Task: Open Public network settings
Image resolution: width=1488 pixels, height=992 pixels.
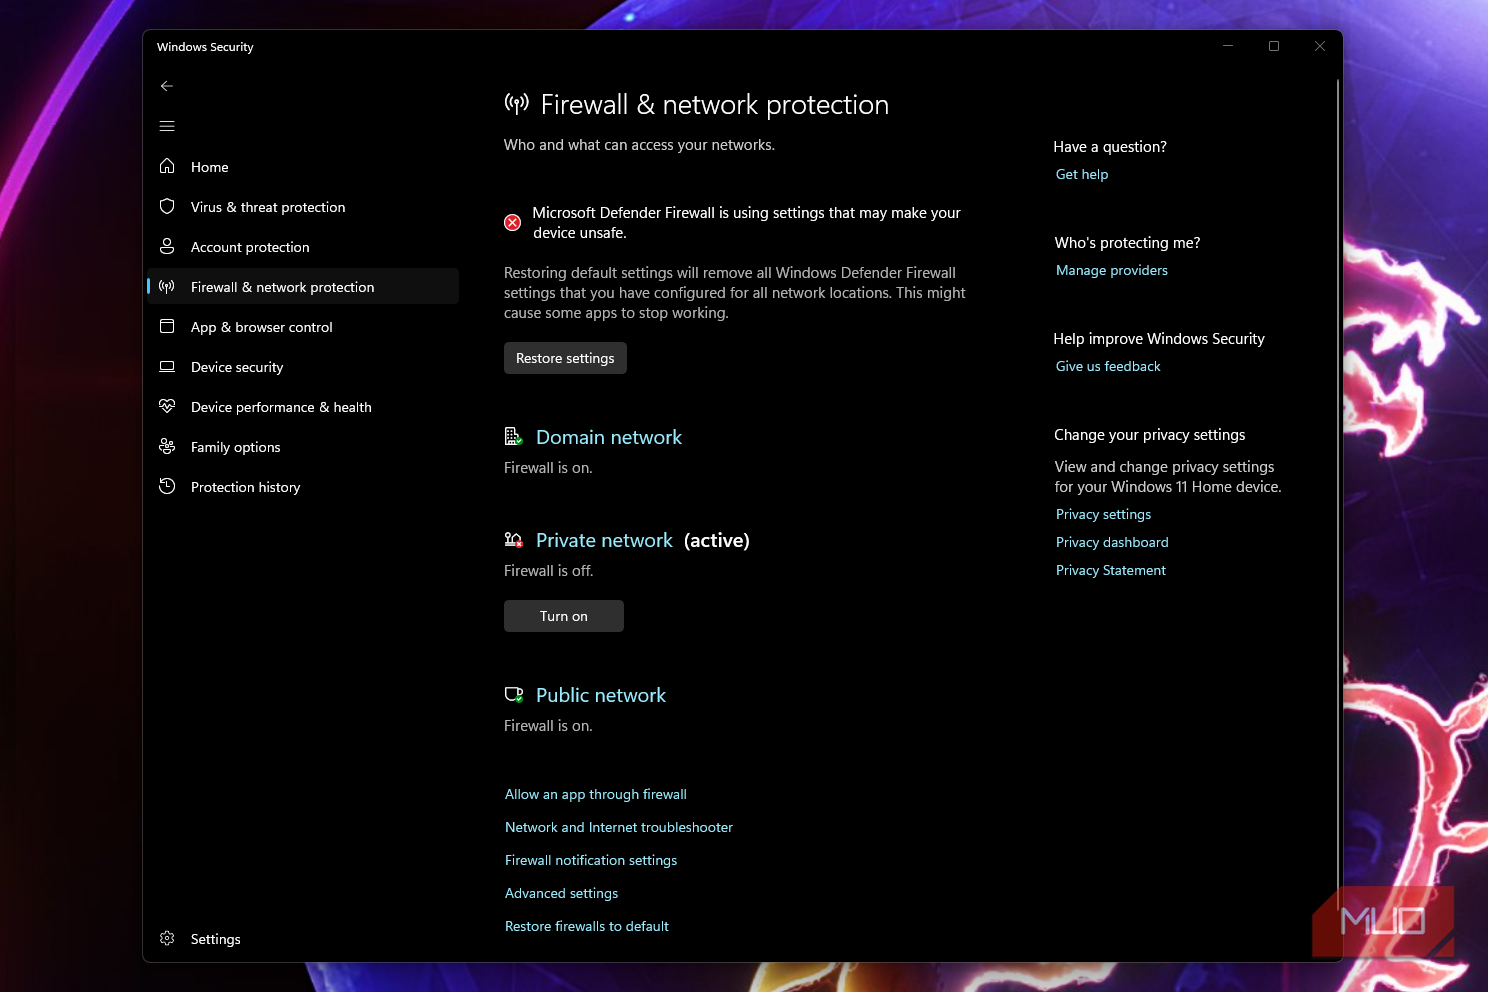Action: pyautogui.click(x=601, y=695)
